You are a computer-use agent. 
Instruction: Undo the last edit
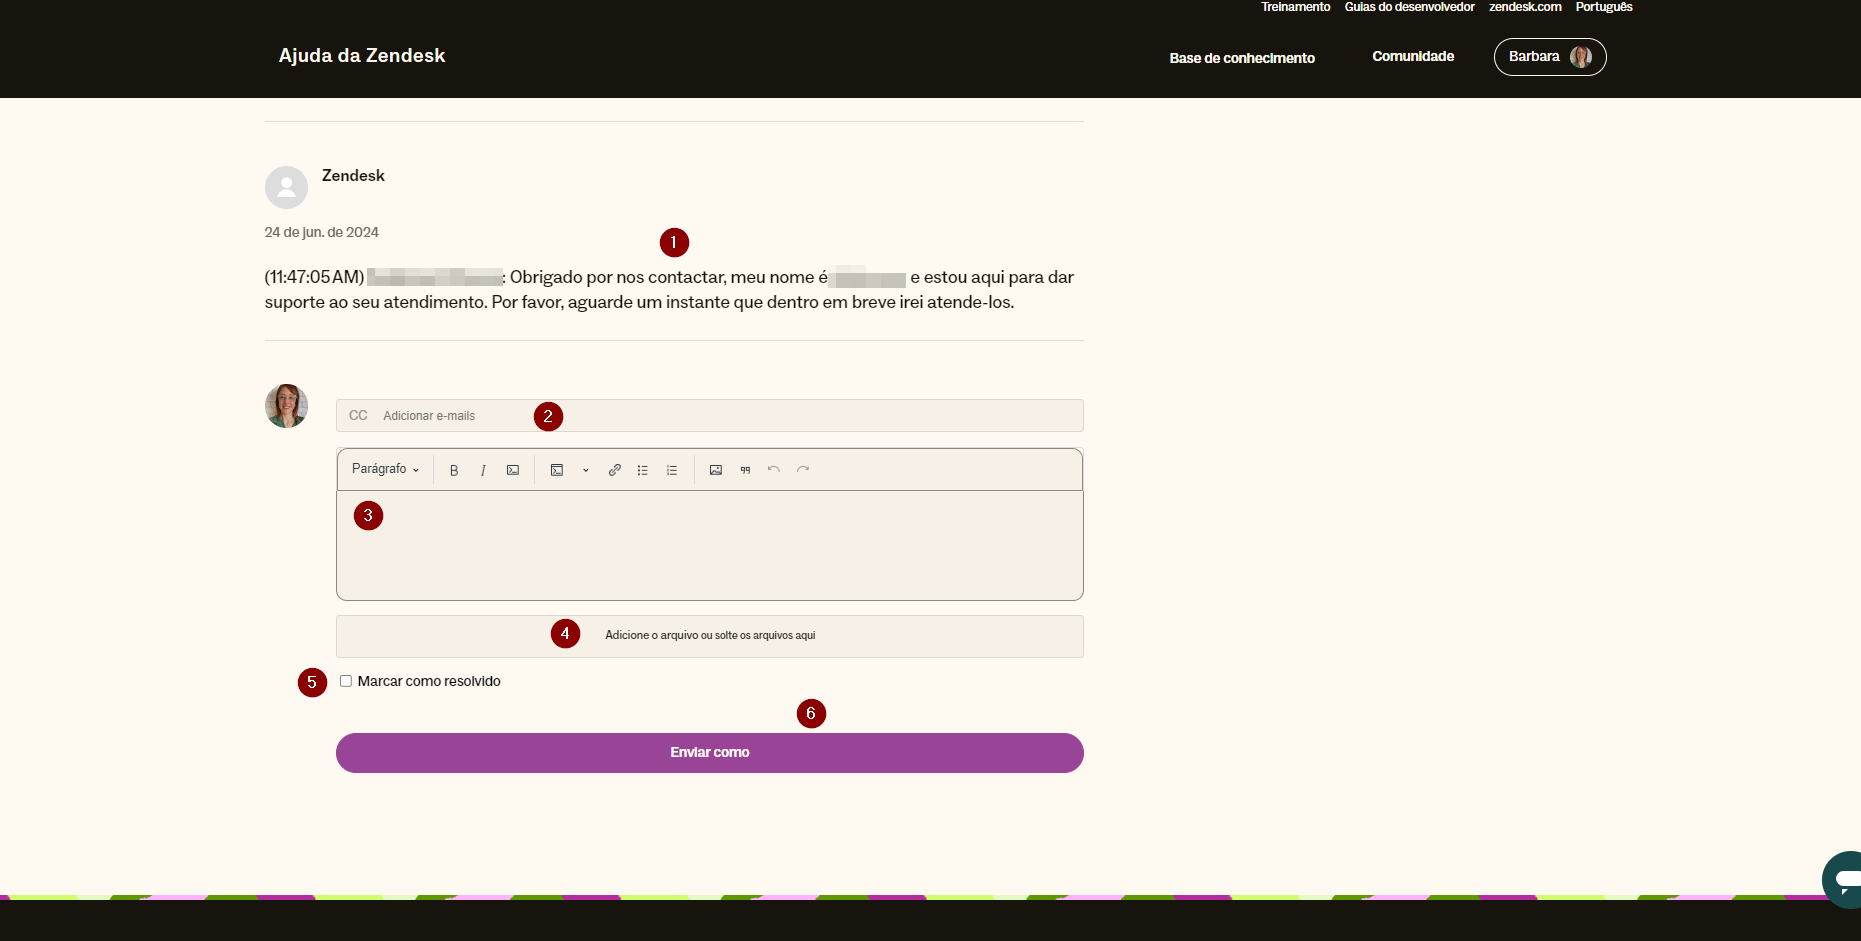pyautogui.click(x=774, y=469)
